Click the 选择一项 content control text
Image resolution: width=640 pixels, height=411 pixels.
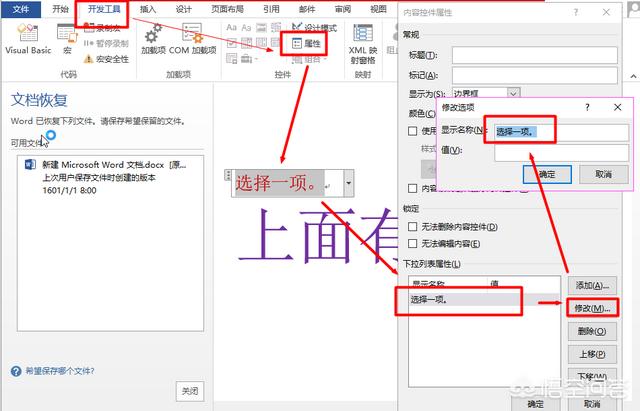tap(276, 183)
